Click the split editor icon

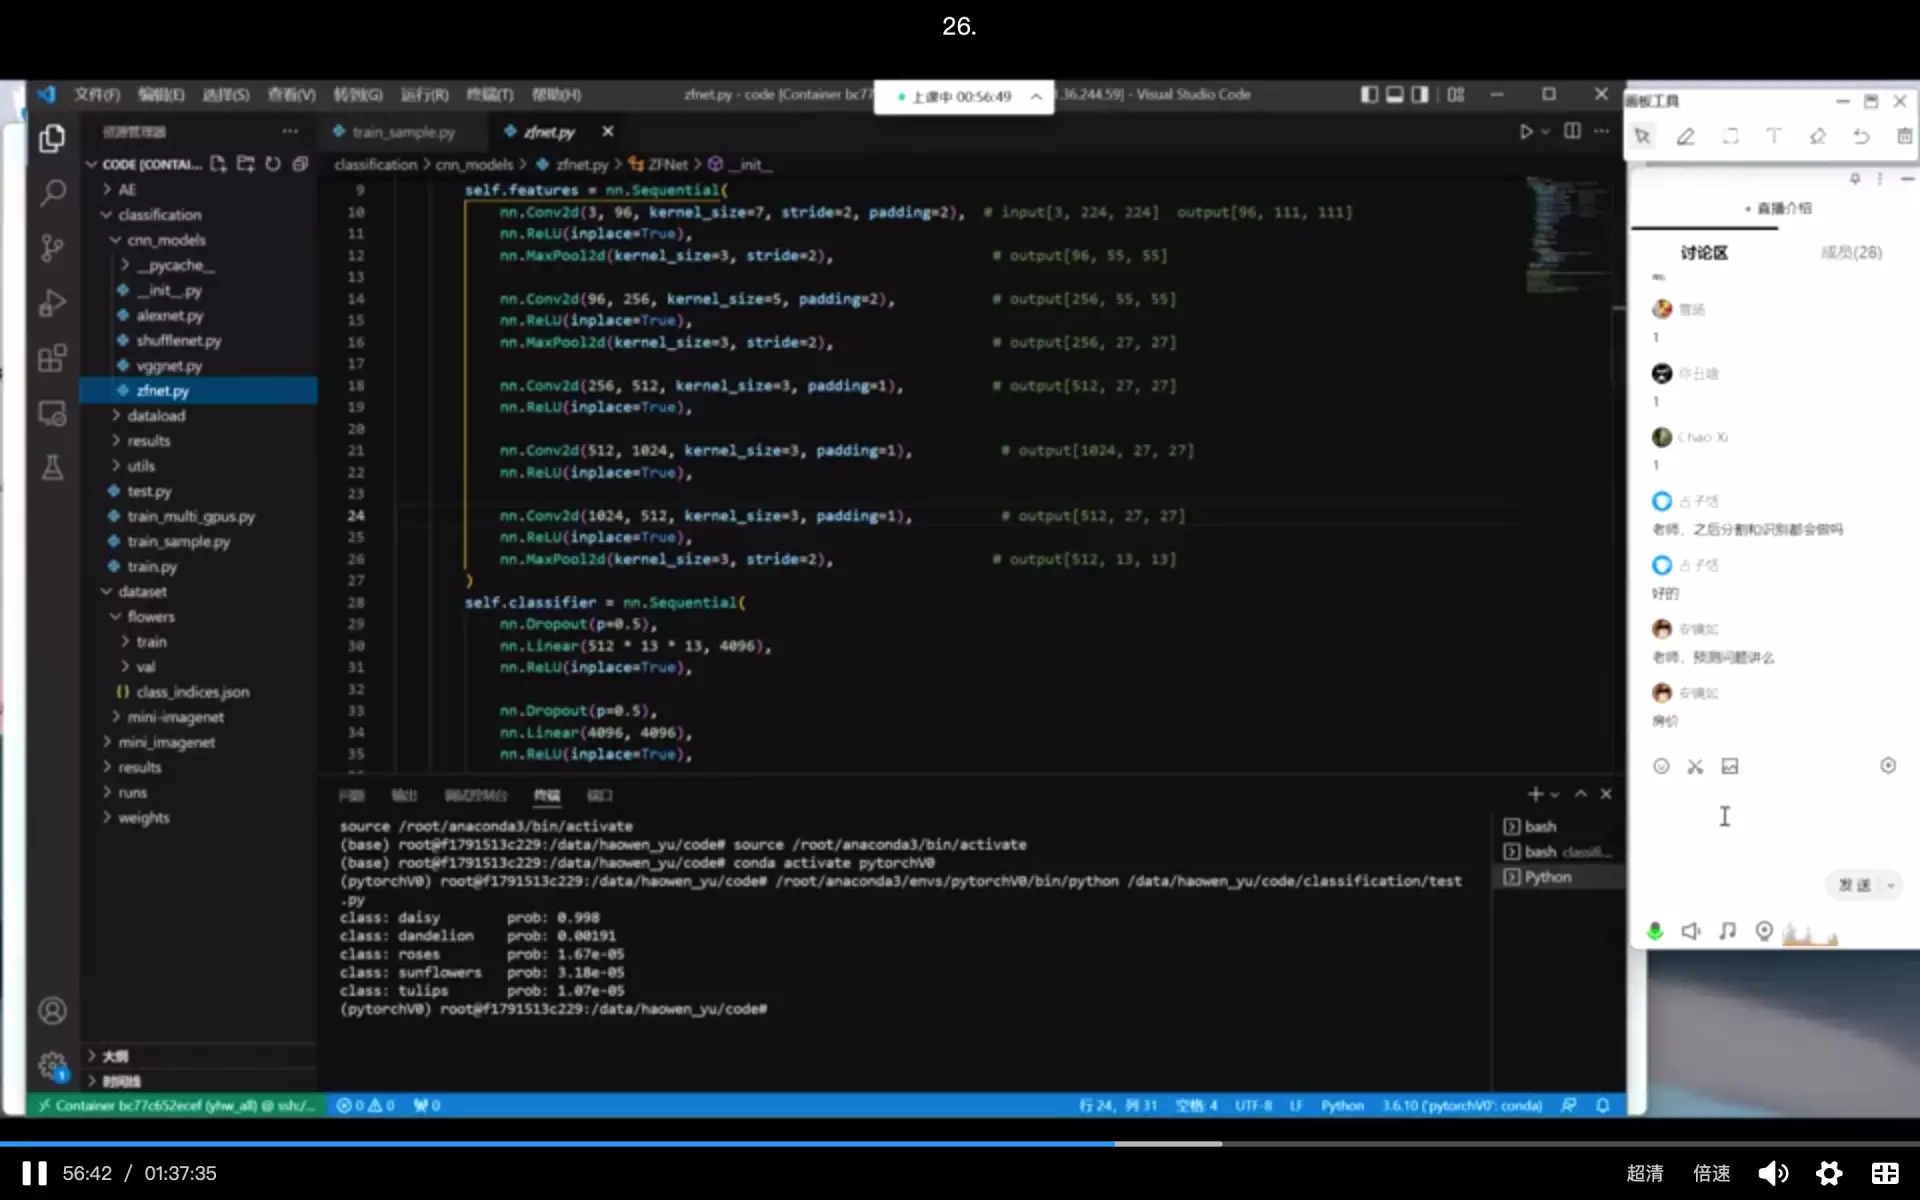[x=1572, y=132]
